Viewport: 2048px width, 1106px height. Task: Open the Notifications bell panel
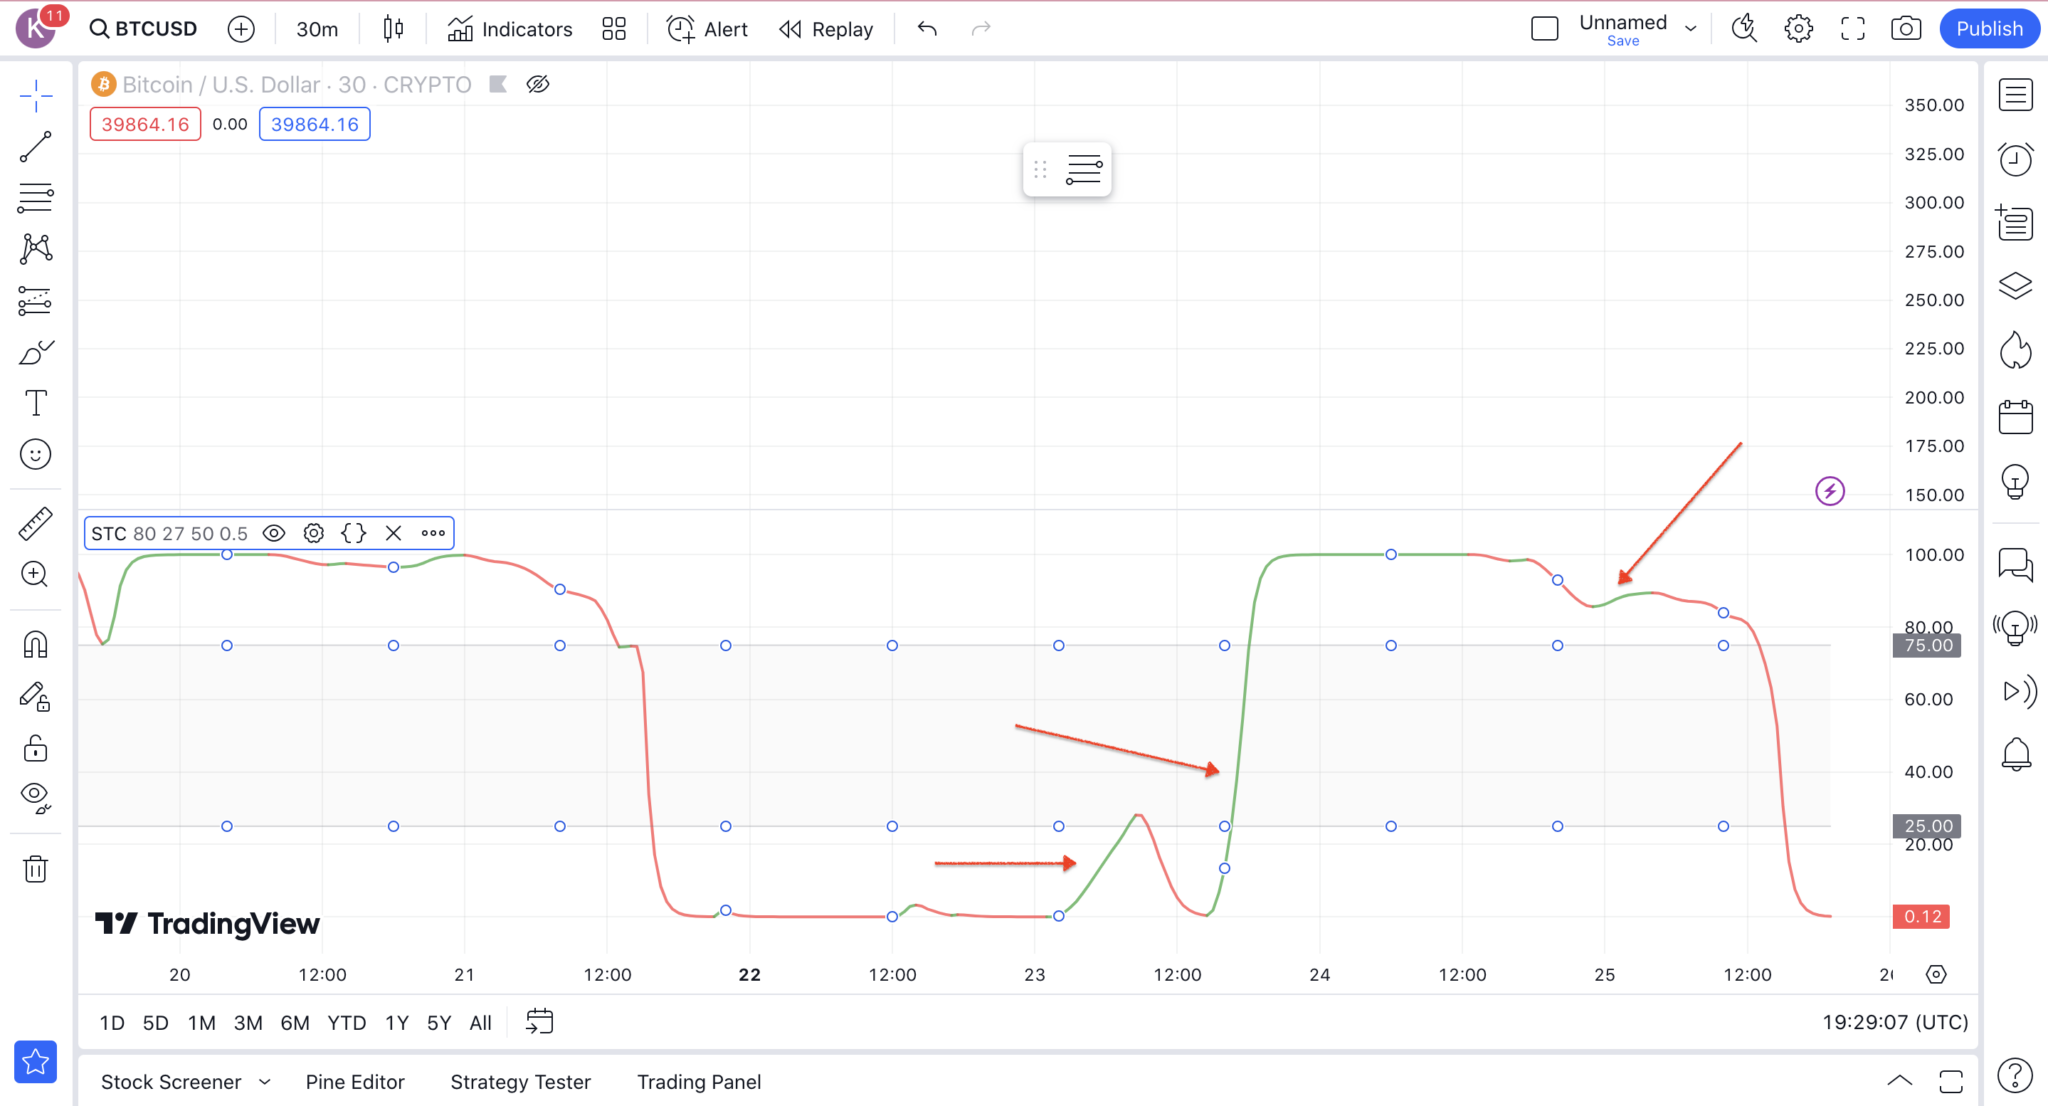[2016, 754]
